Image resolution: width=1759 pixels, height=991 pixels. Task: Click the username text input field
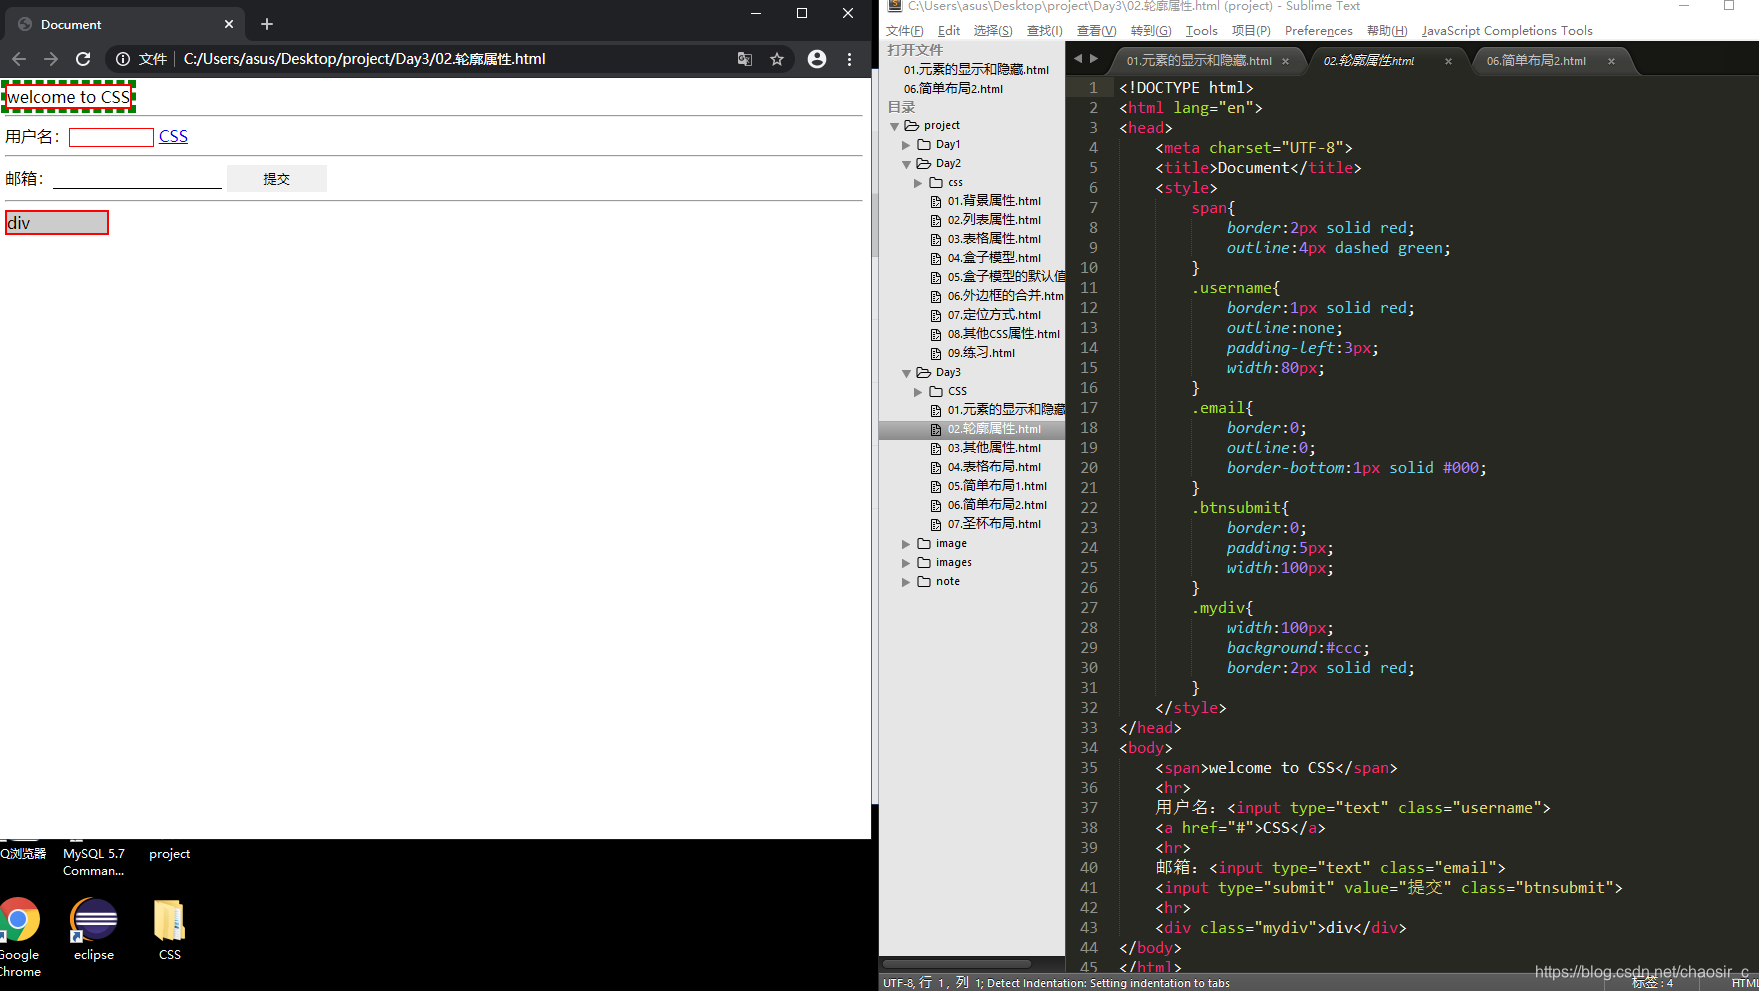111,137
